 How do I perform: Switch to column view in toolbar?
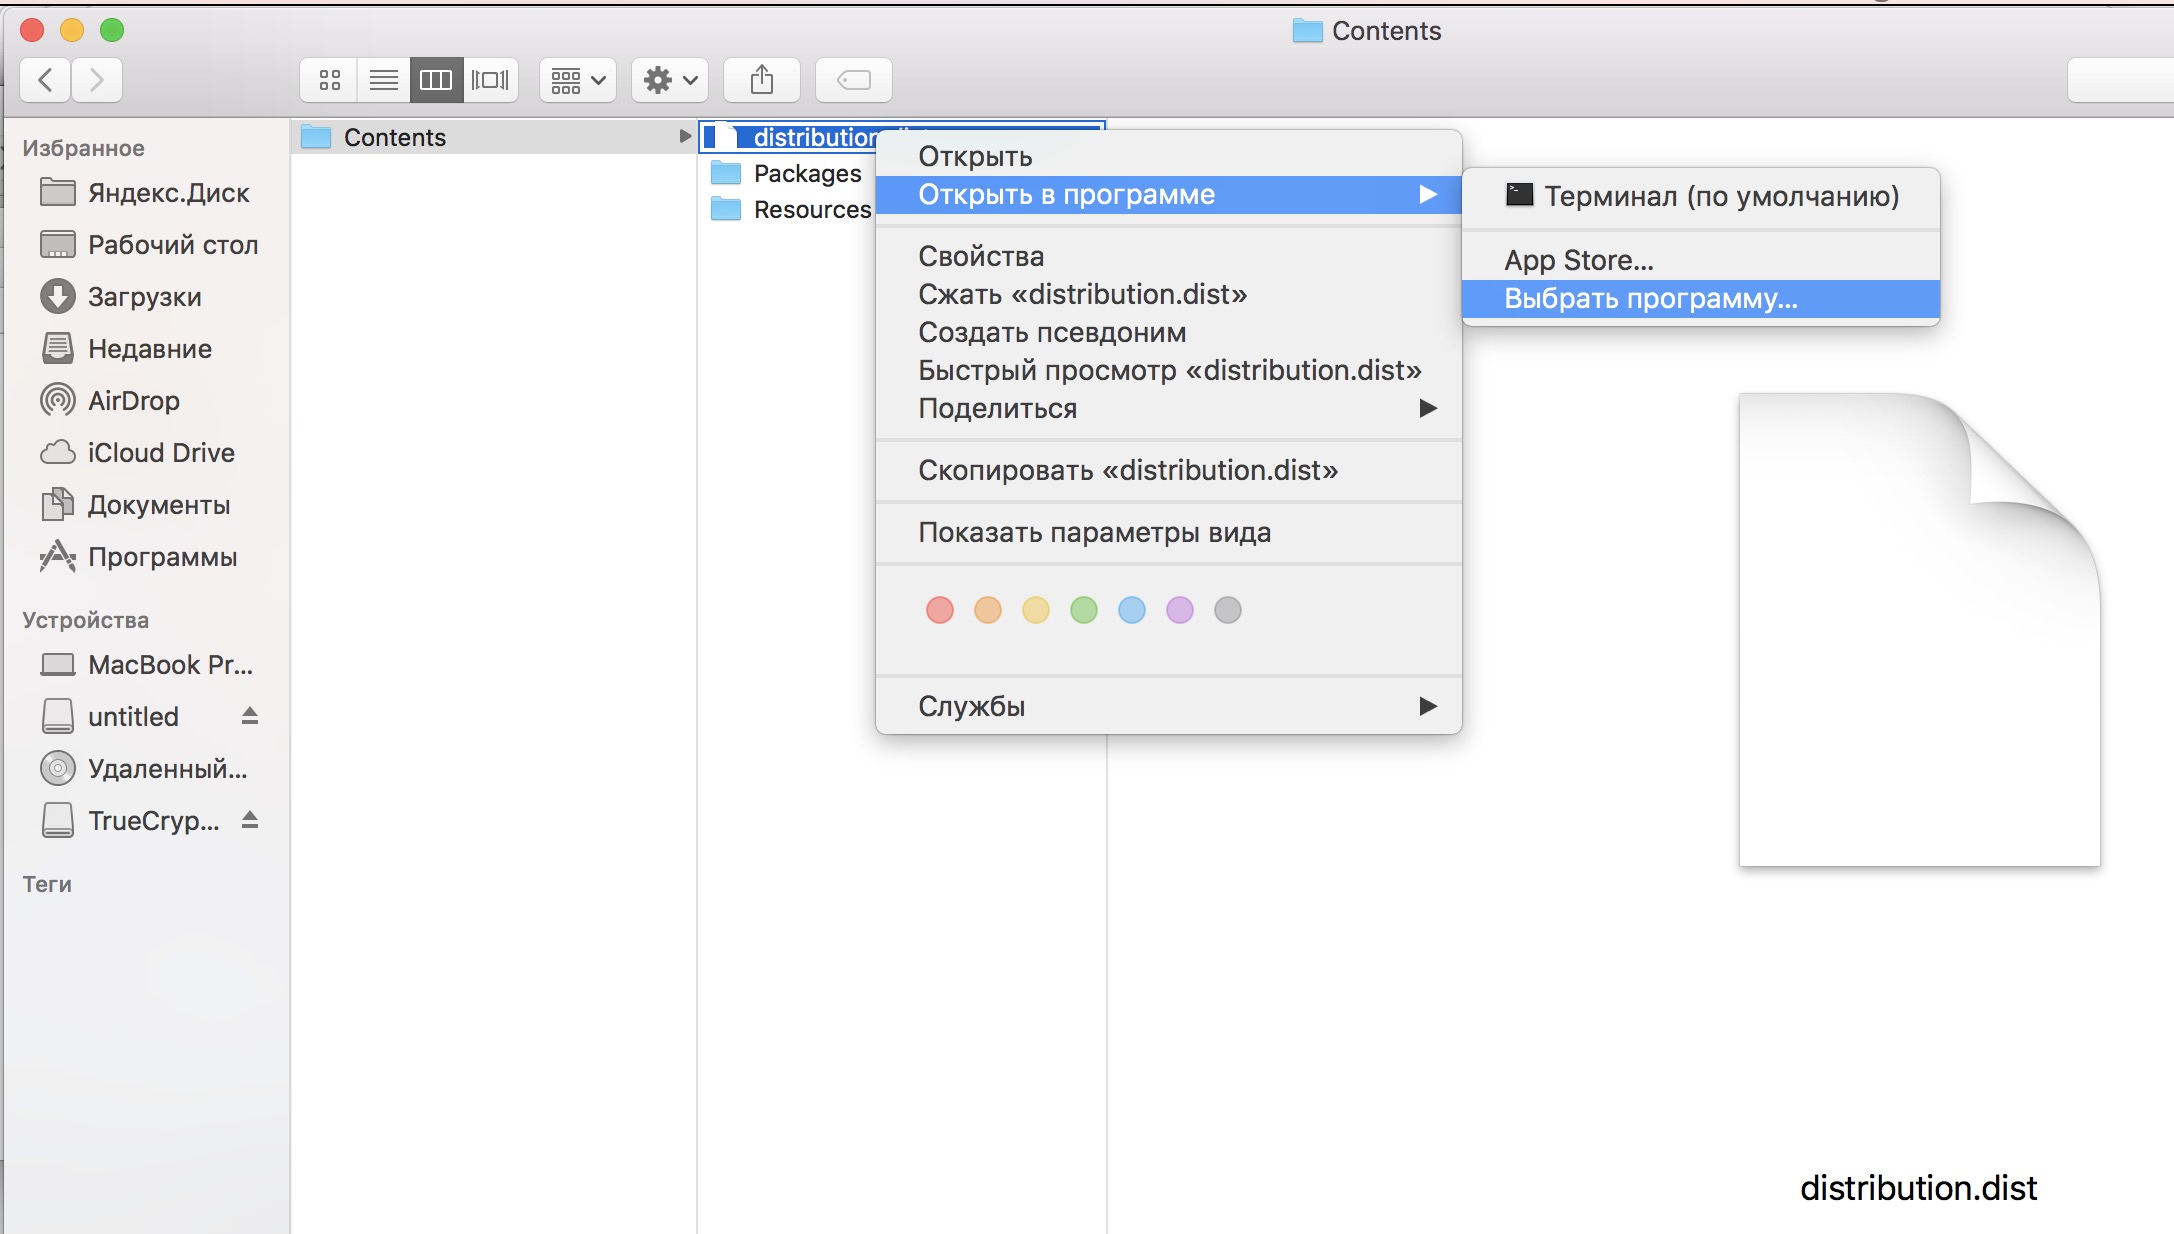point(437,80)
